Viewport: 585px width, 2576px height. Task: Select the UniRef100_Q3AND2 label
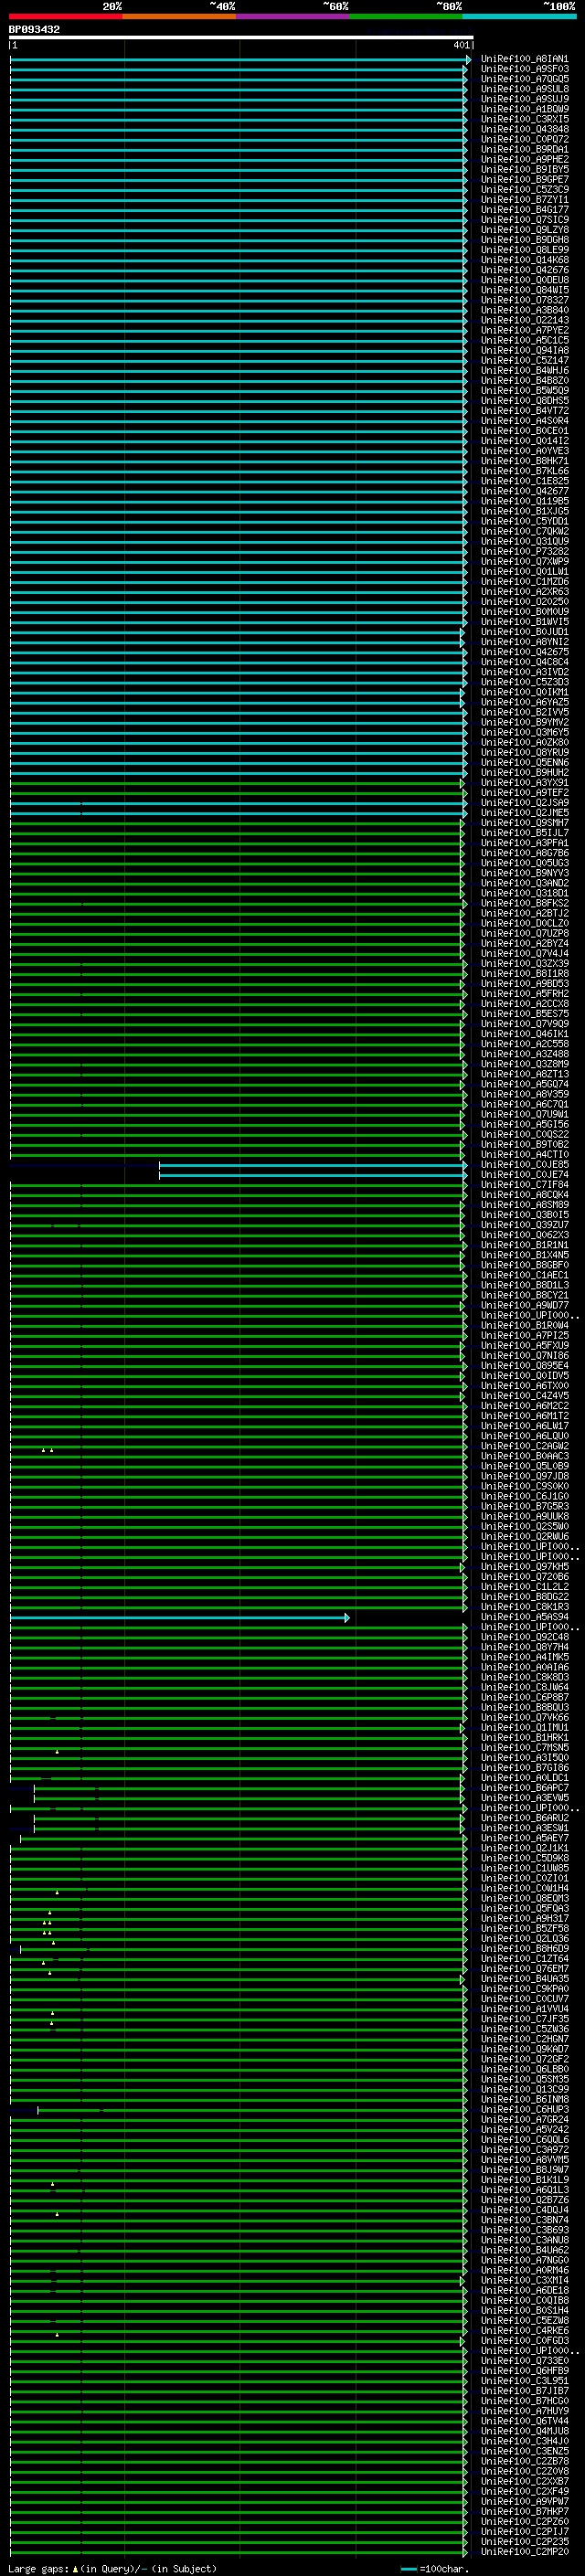point(524,884)
